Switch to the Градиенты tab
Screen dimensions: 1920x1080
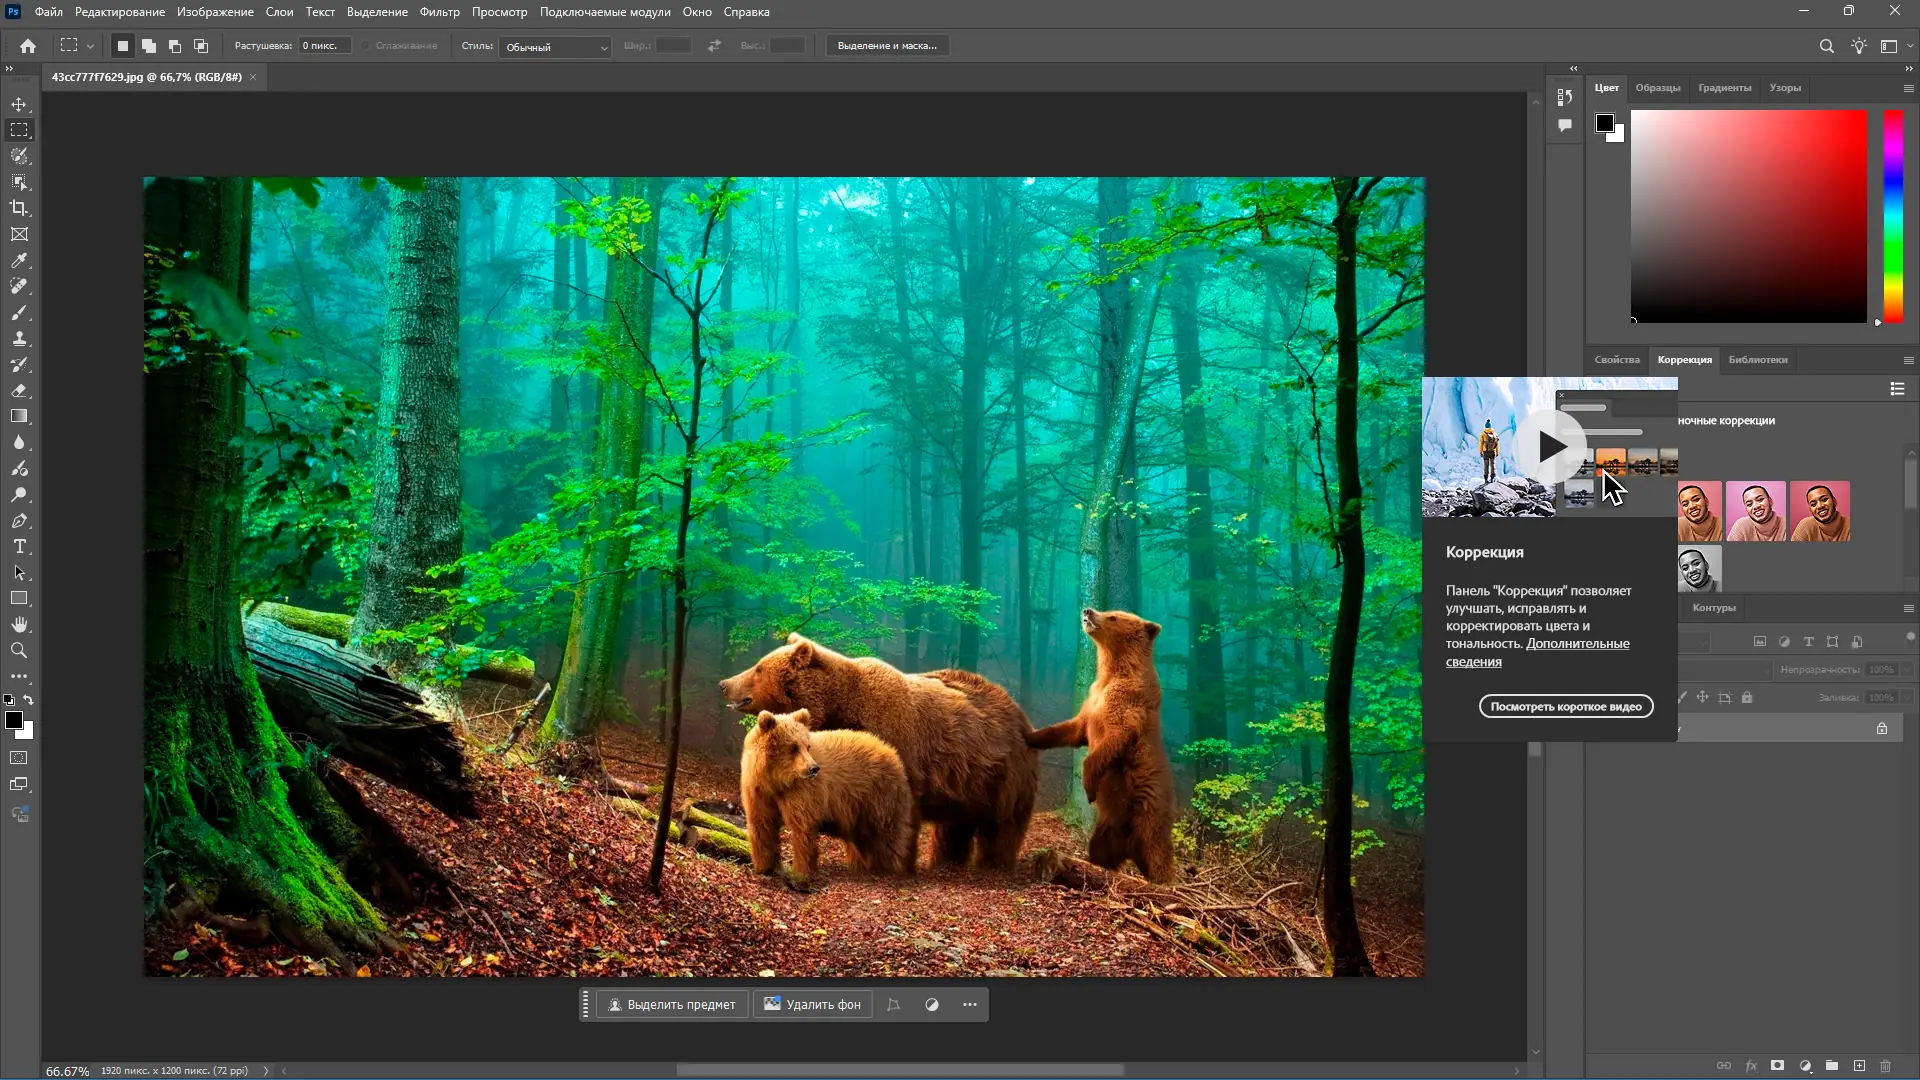pos(1724,88)
